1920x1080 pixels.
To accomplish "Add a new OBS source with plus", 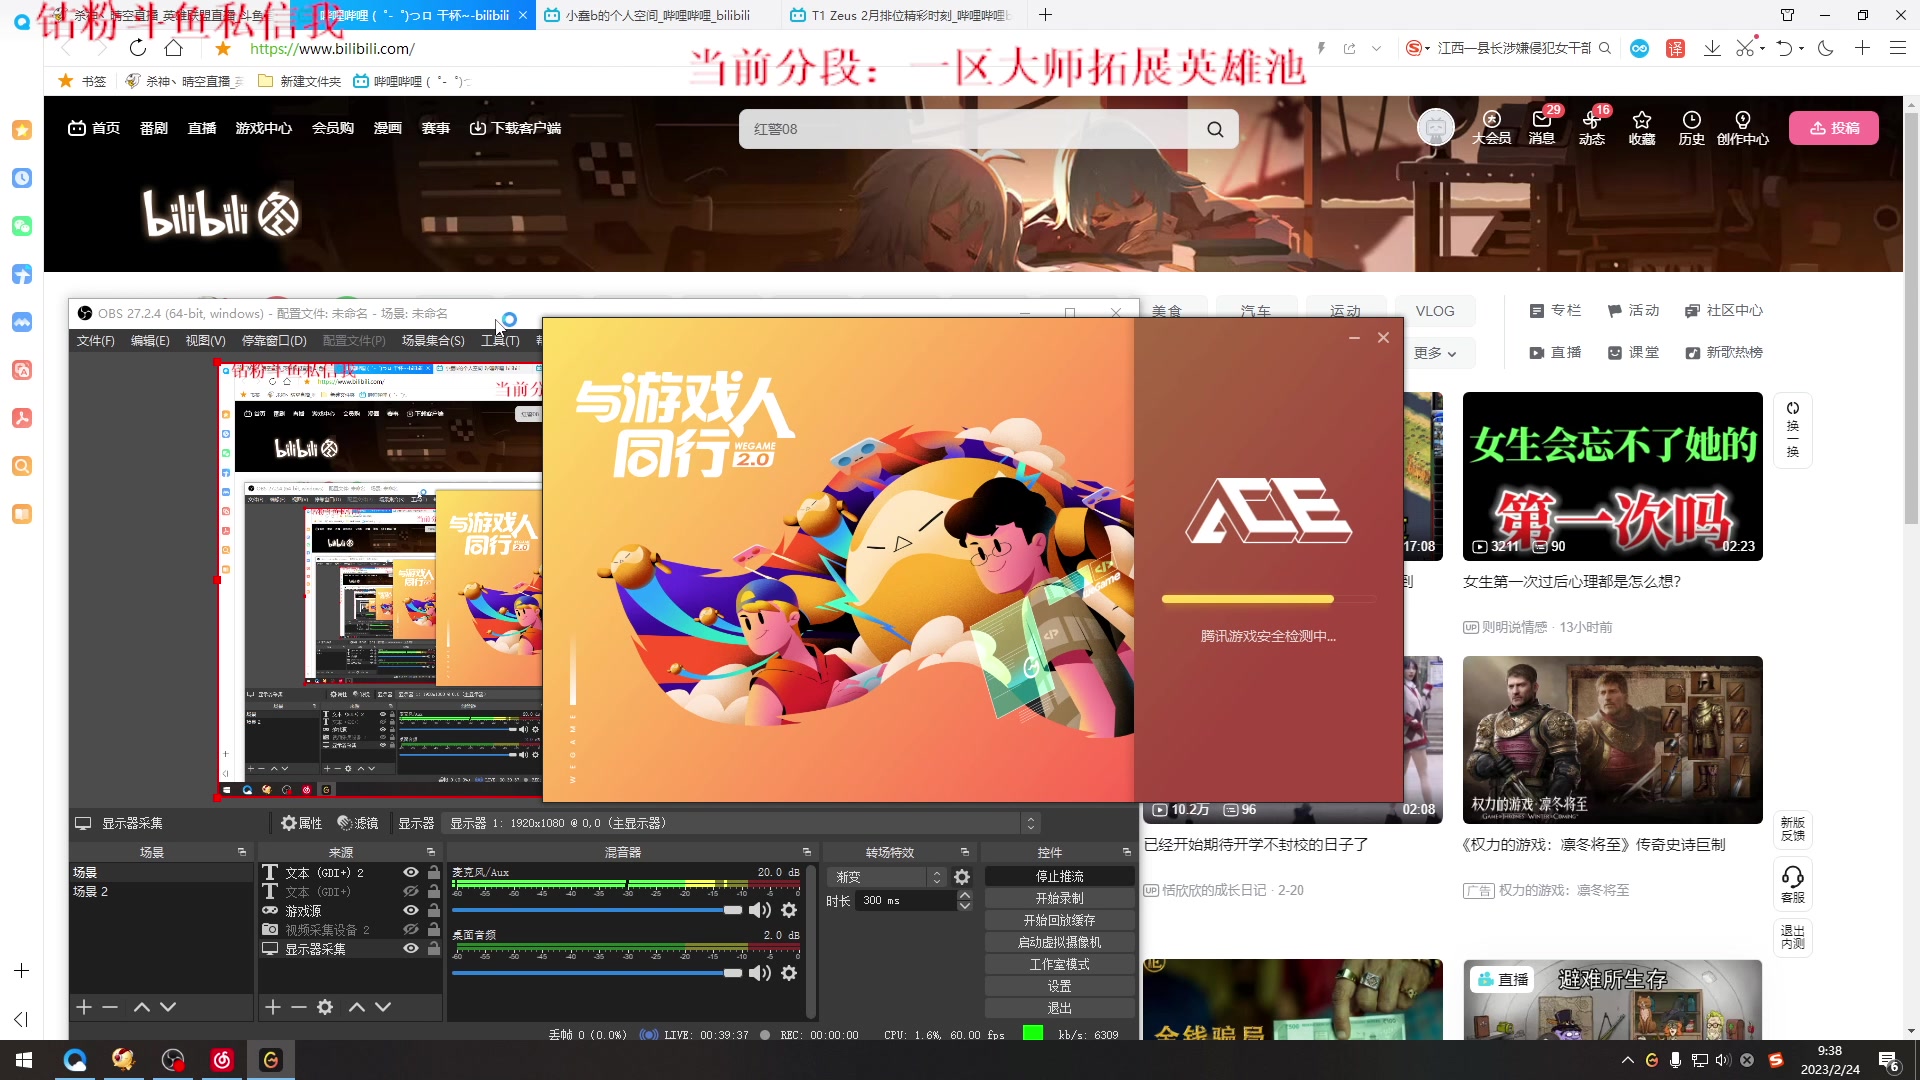I will (272, 1007).
